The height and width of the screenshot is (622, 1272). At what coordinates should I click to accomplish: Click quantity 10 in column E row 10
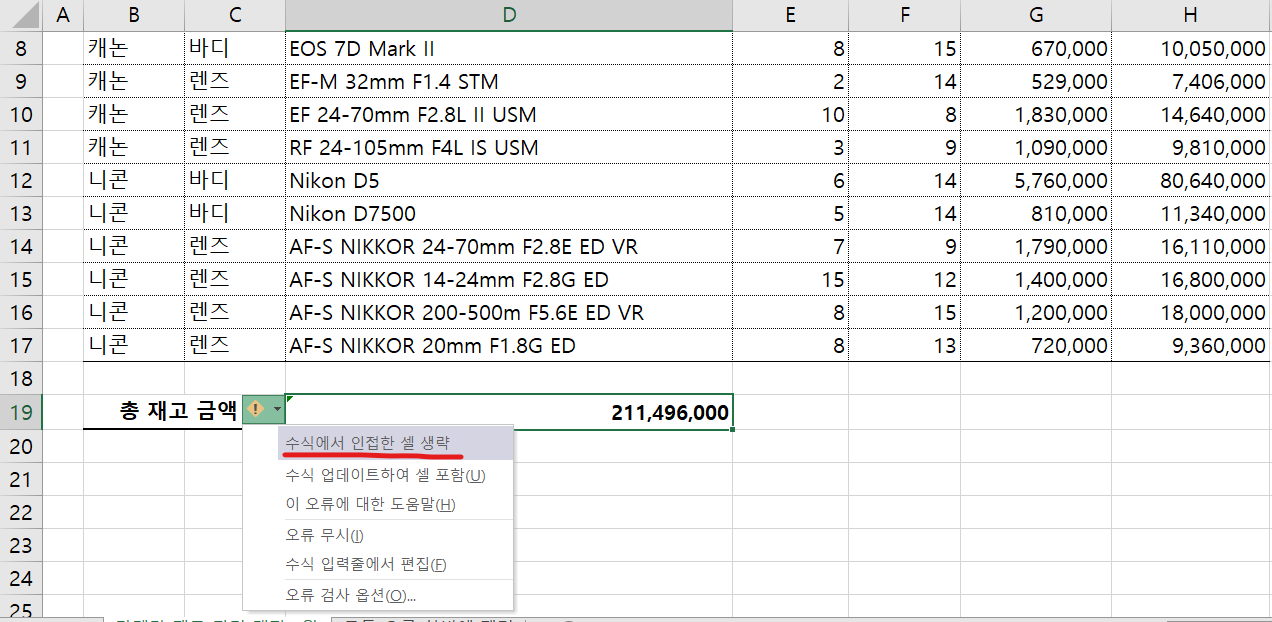coord(790,114)
